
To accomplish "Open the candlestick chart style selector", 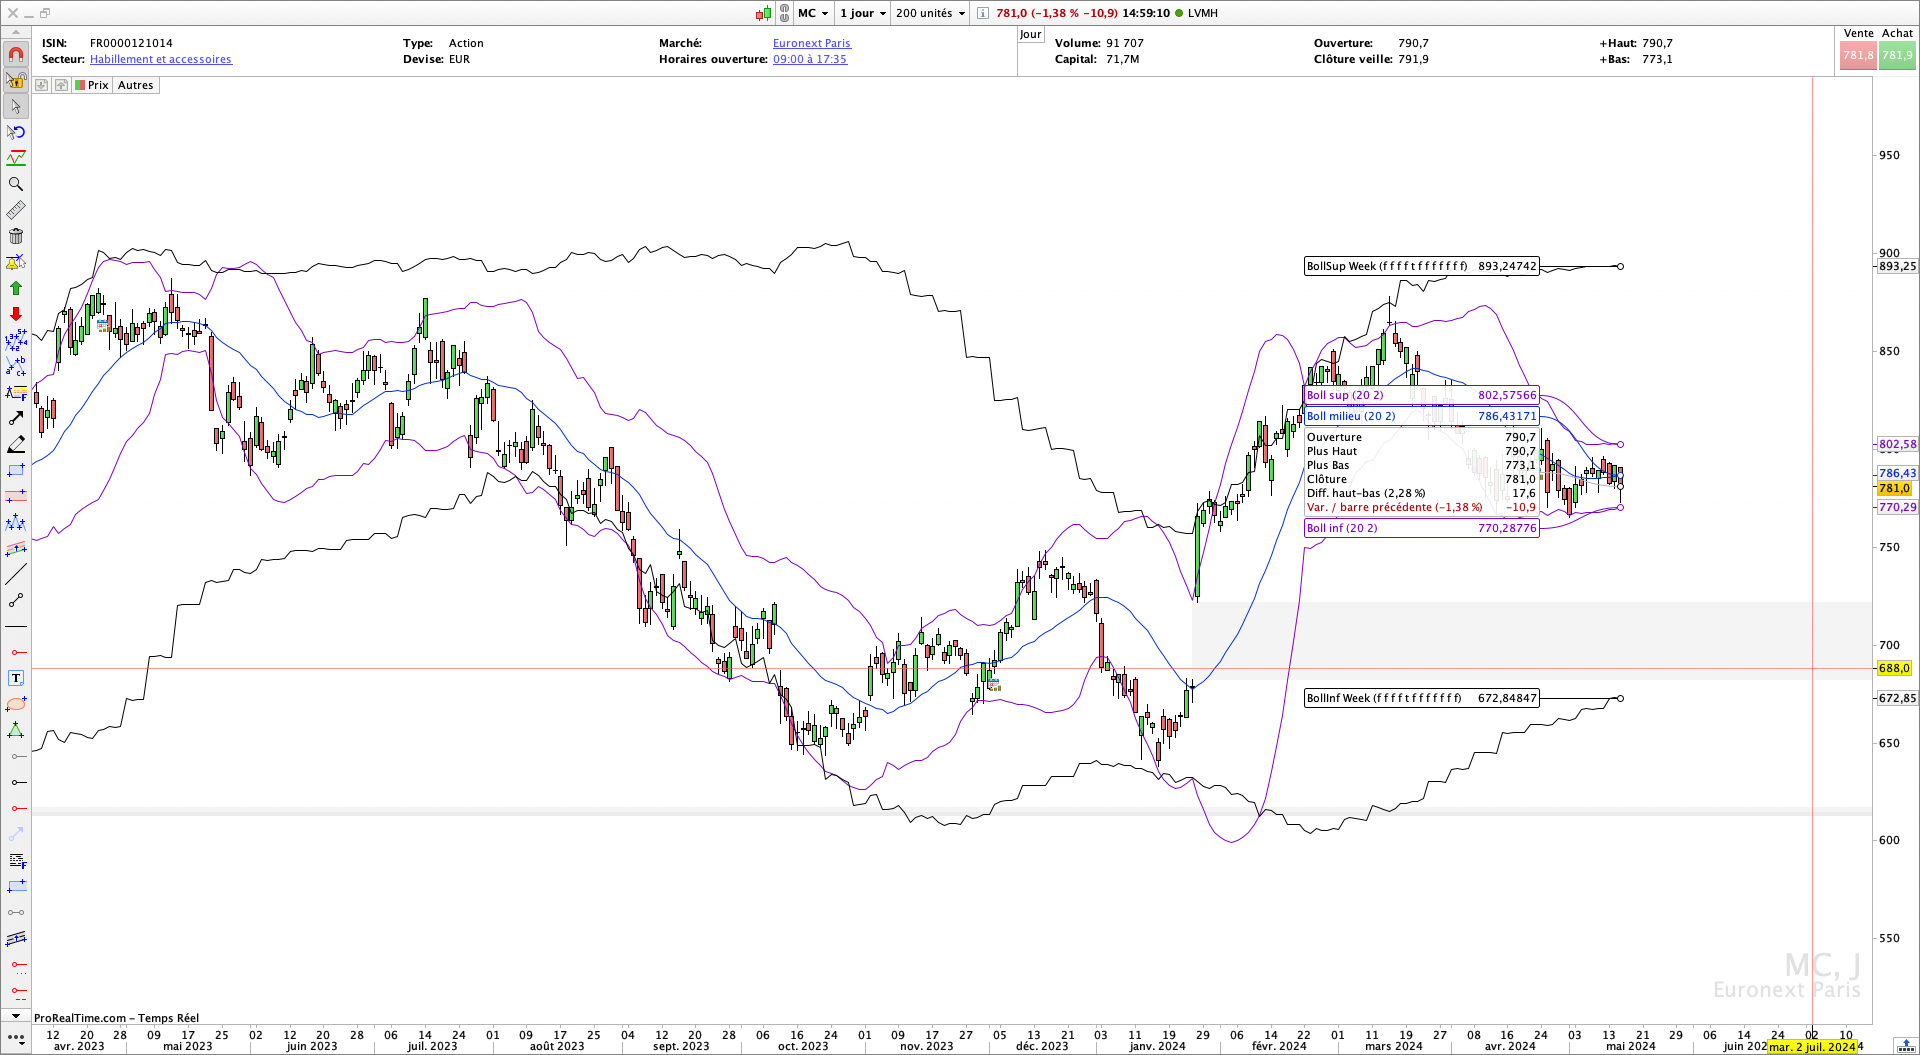I will coord(764,13).
